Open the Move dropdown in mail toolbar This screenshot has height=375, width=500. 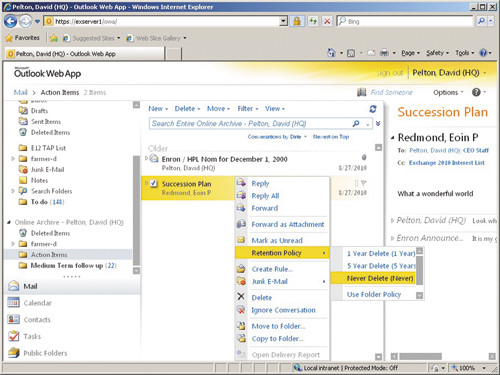[x=218, y=109]
